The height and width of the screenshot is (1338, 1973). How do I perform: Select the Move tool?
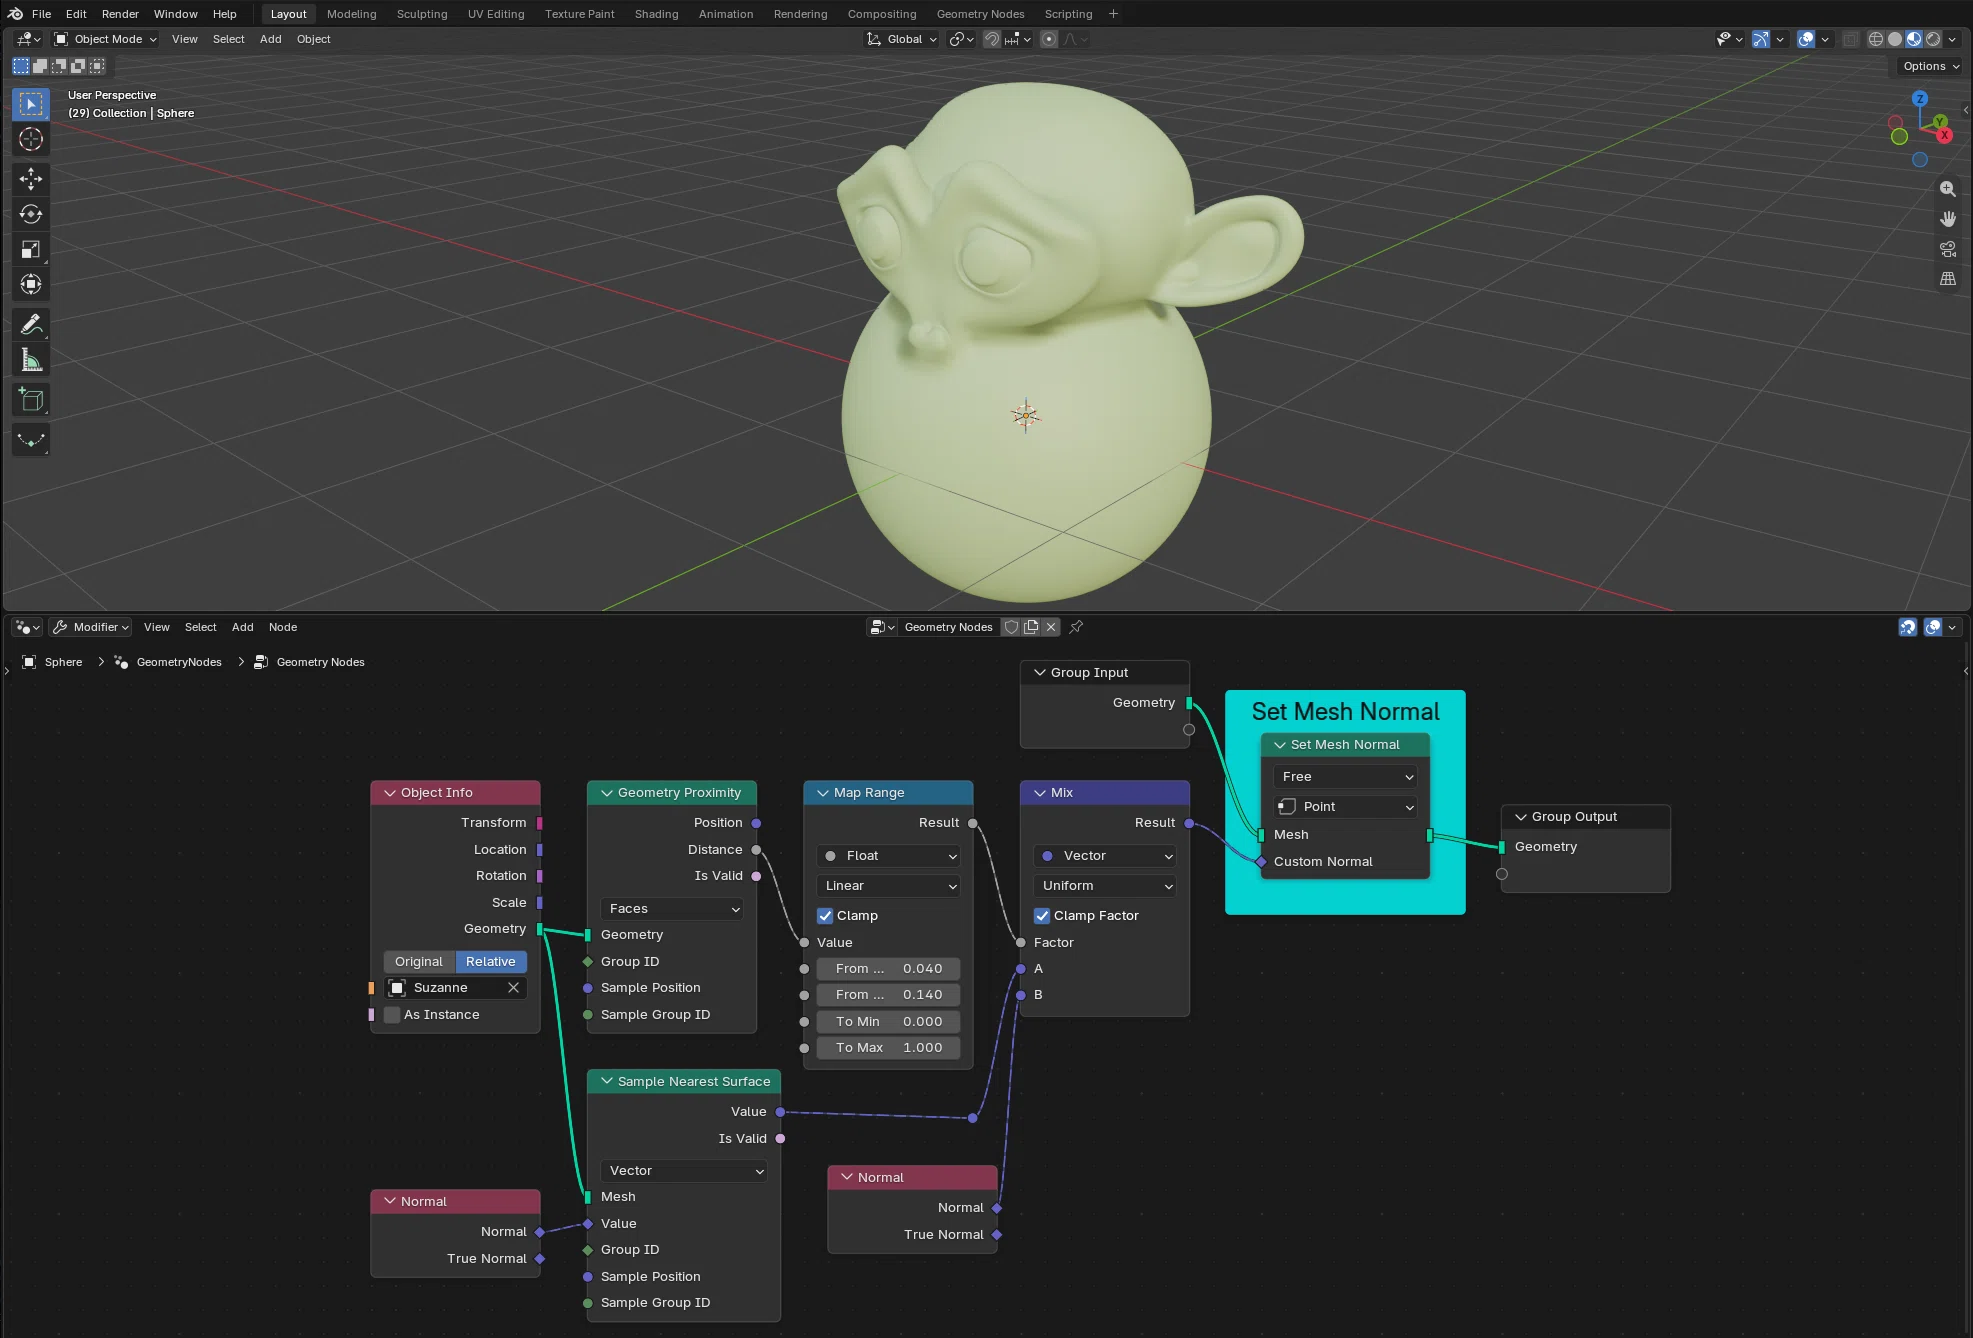pyautogui.click(x=31, y=179)
